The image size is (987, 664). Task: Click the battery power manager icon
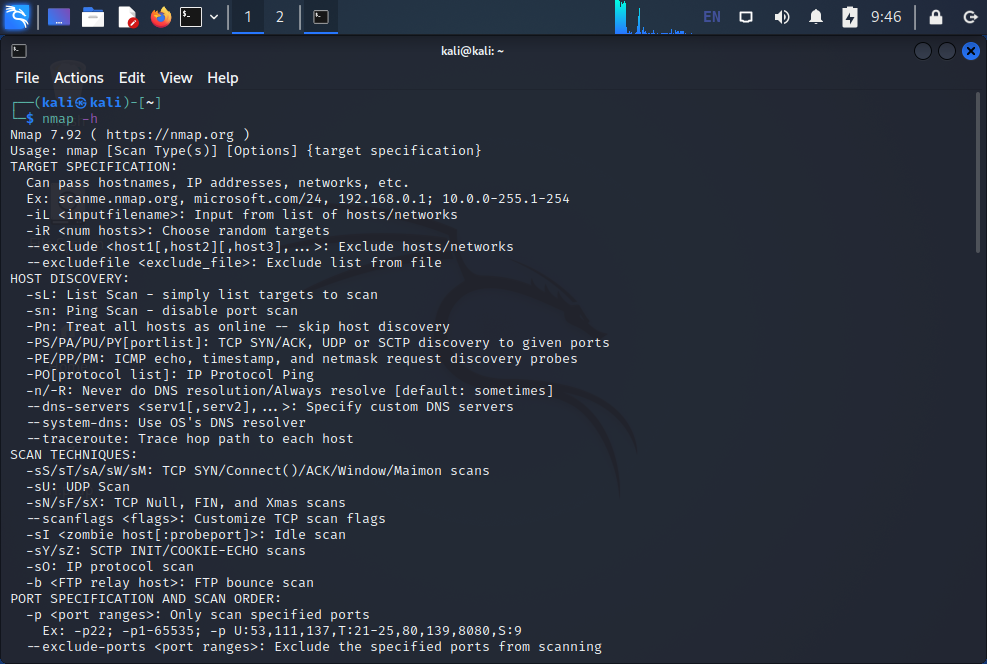click(x=850, y=17)
